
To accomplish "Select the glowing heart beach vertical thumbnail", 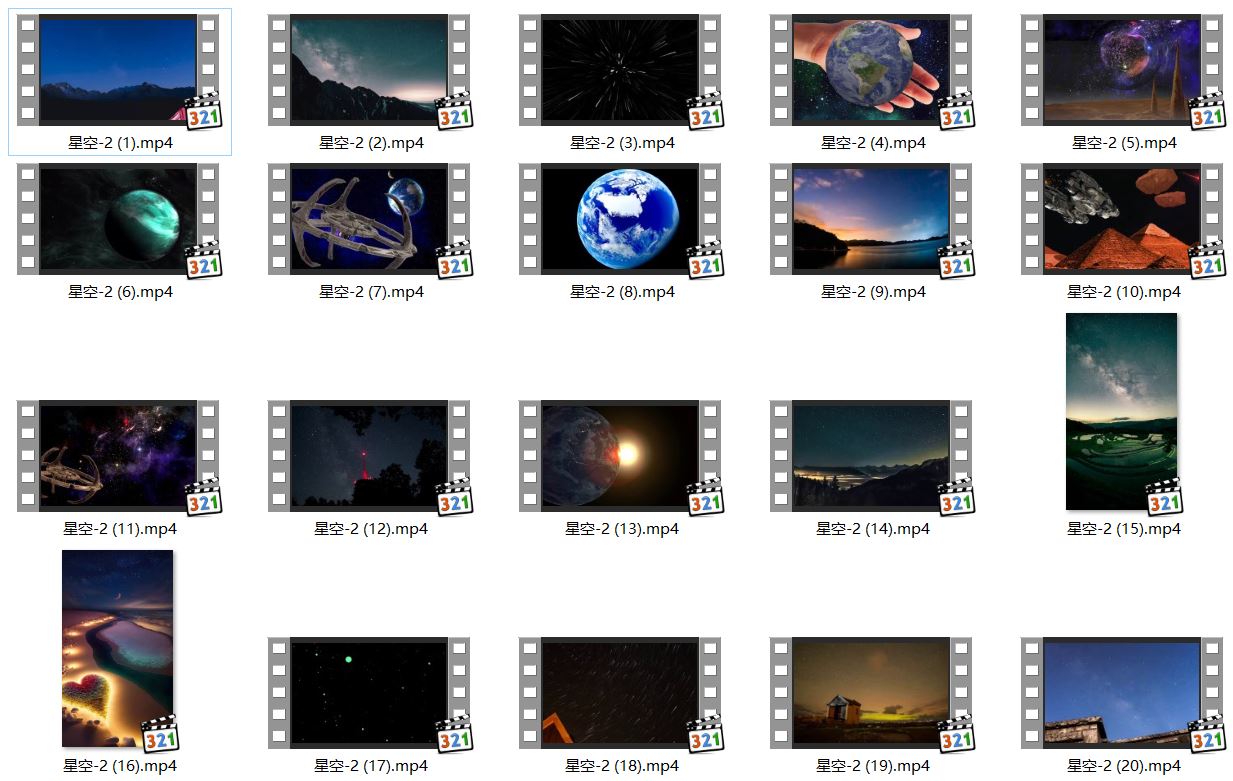I will click(x=117, y=647).
